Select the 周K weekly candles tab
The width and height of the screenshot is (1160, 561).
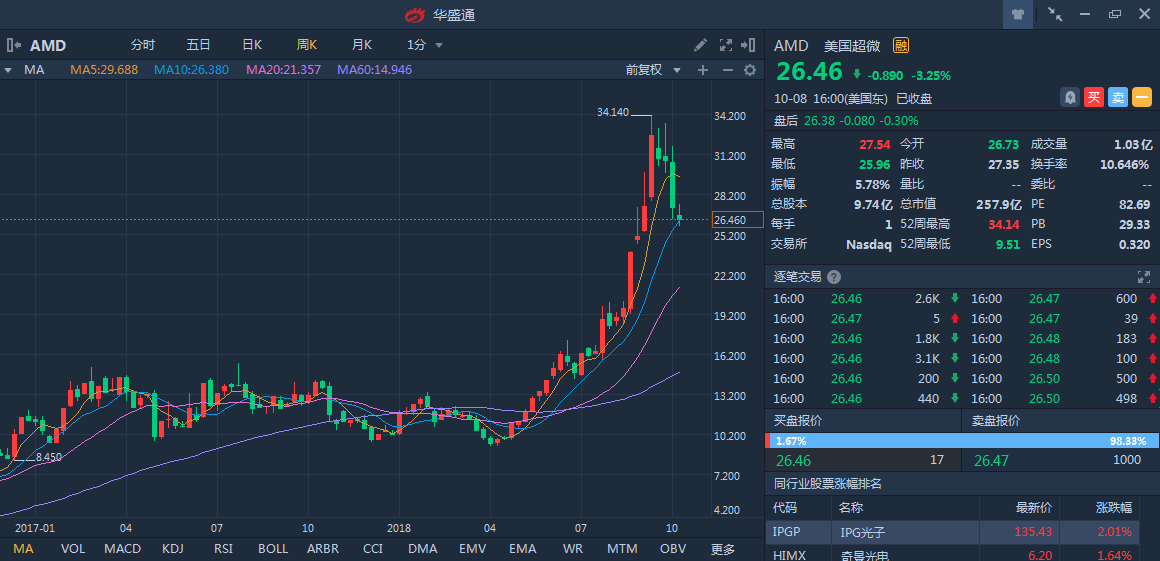307,45
